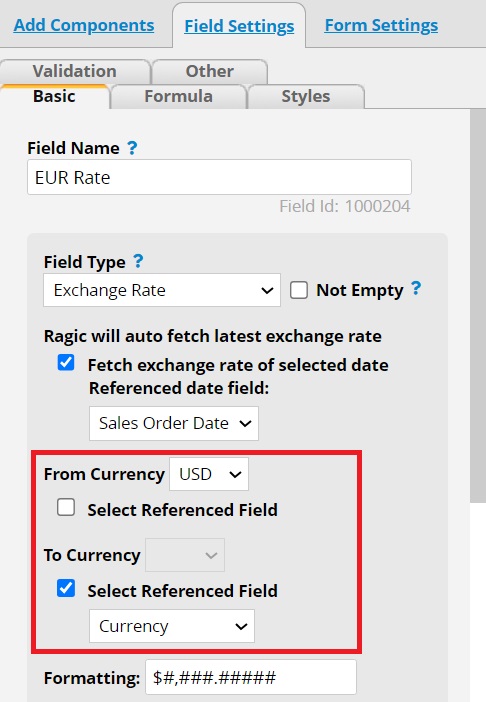Open the Formula tab
This screenshot has height=702, width=486.
(x=179, y=96)
